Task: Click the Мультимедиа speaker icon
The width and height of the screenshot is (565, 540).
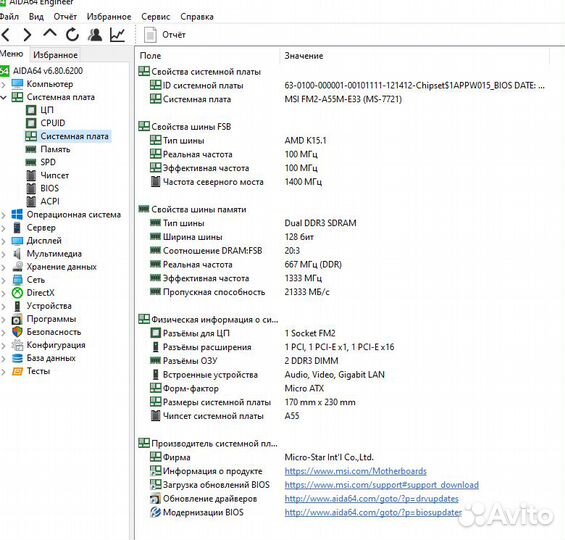Action: (17, 254)
